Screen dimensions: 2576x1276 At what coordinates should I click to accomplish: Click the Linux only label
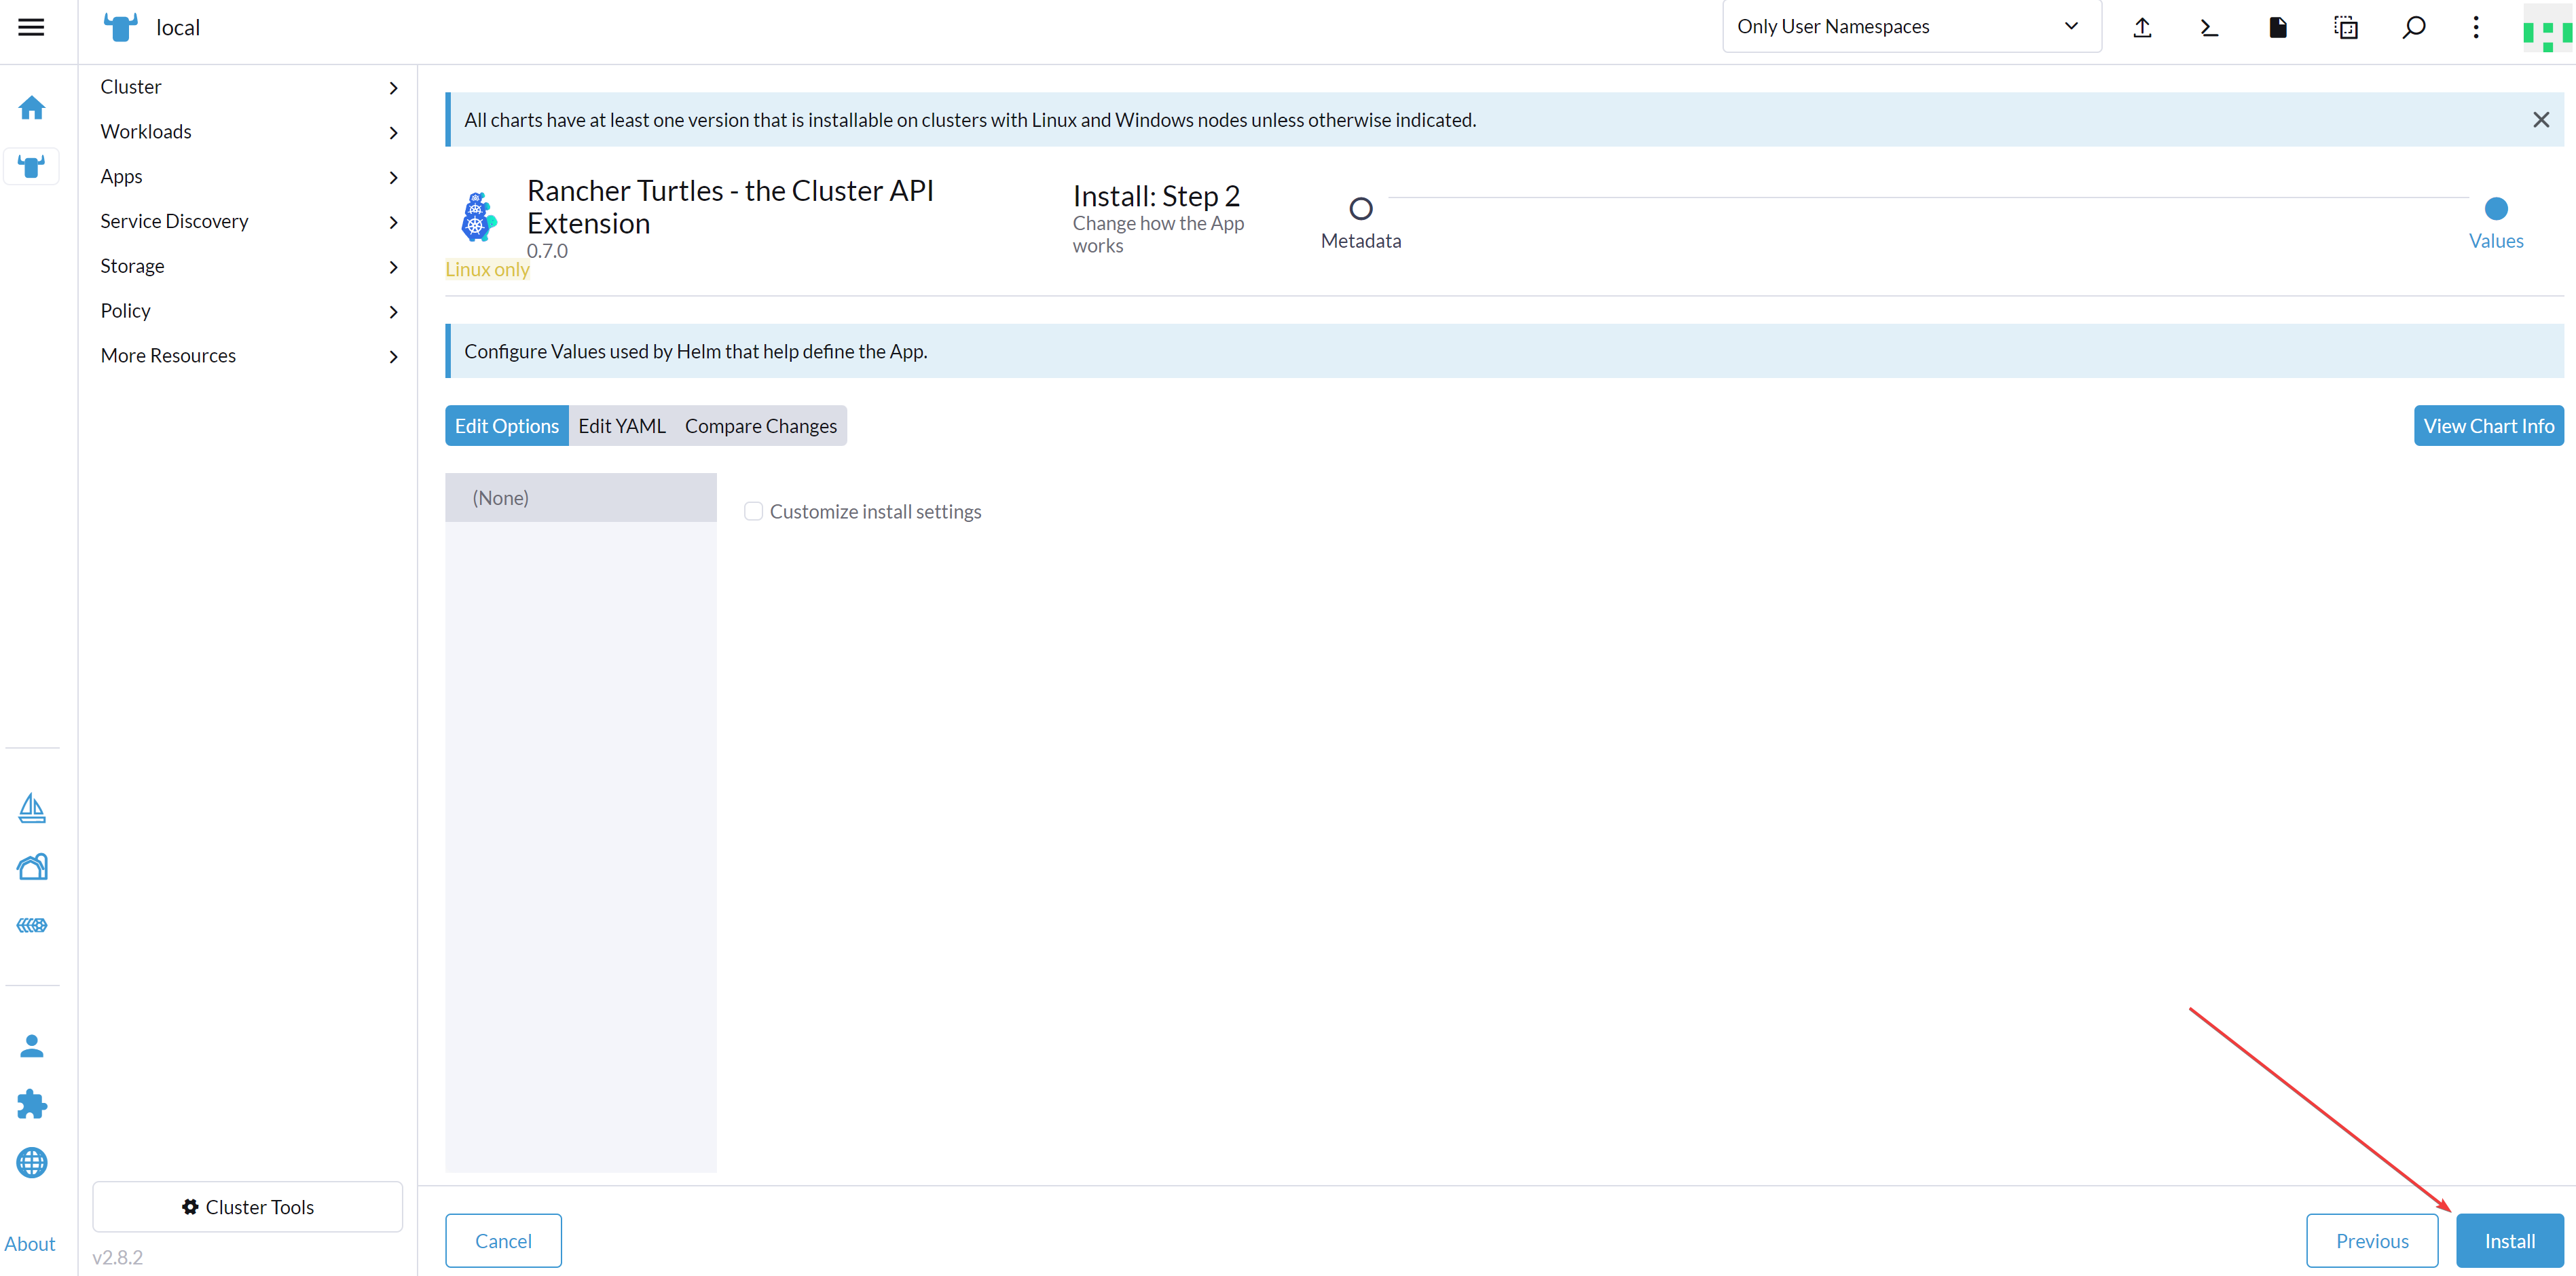[x=487, y=270]
